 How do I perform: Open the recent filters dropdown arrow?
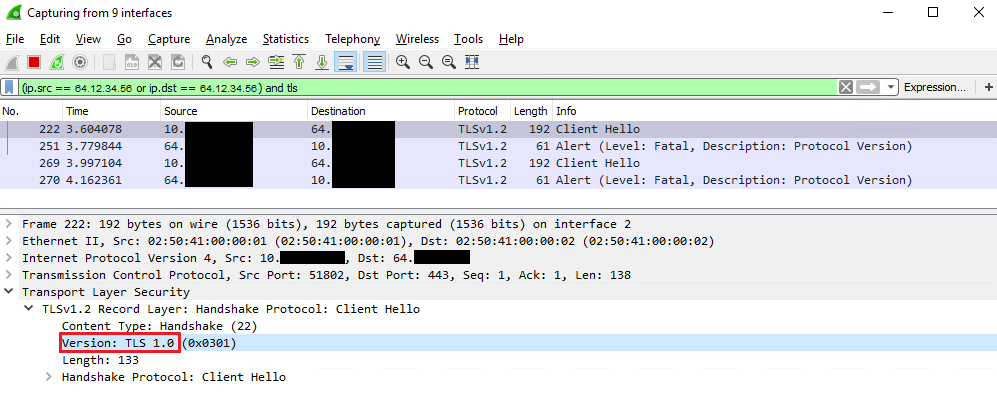click(890, 87)
